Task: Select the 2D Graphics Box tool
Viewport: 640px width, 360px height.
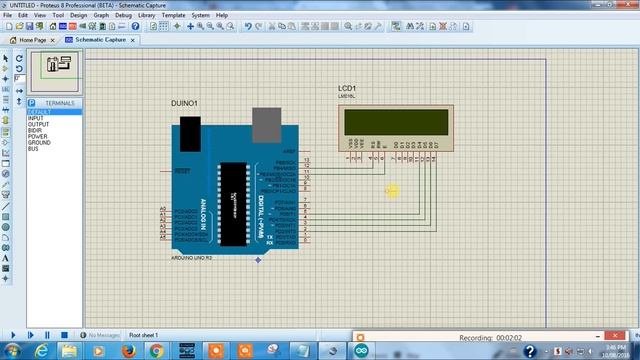Action: [x=5, y=217]
